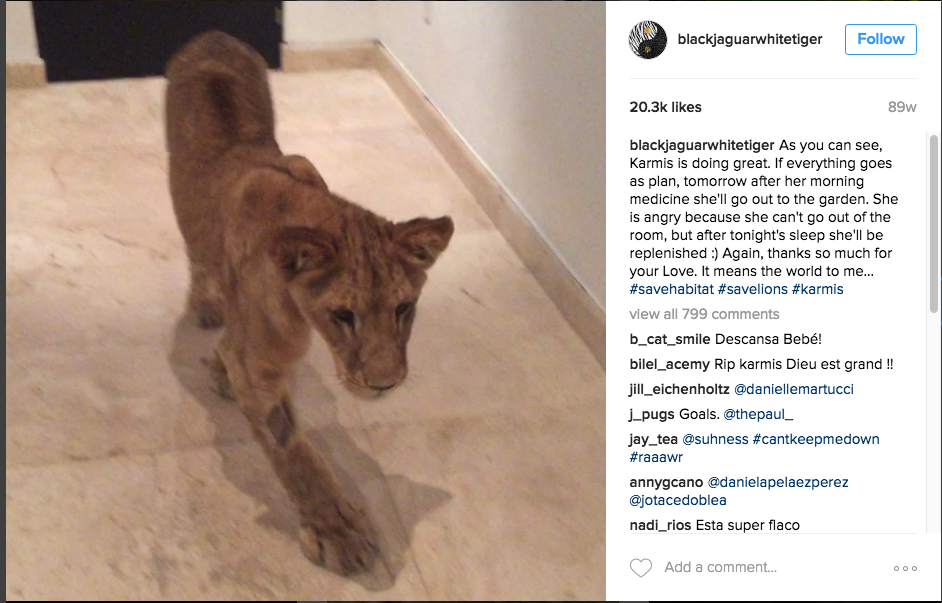The image size is (942, 603).
Task: Click the 89w post timestamp
Action: (902, 107)
